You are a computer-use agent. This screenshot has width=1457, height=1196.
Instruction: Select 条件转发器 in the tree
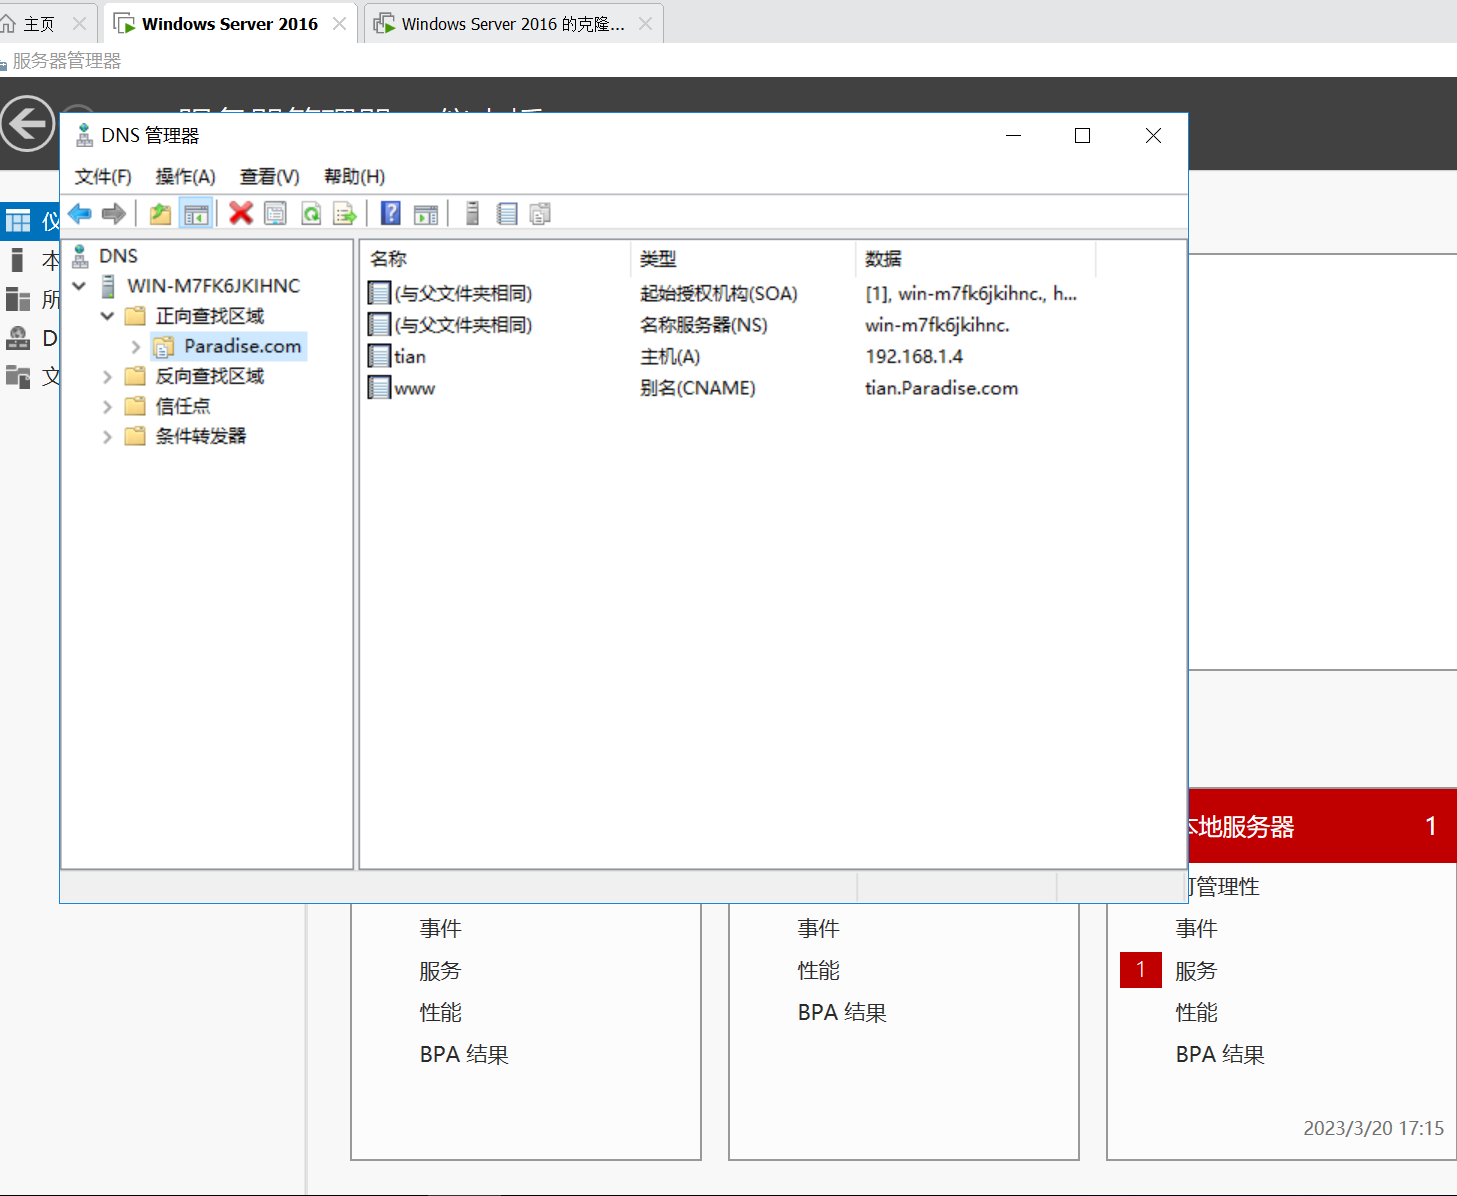[201, 436]
